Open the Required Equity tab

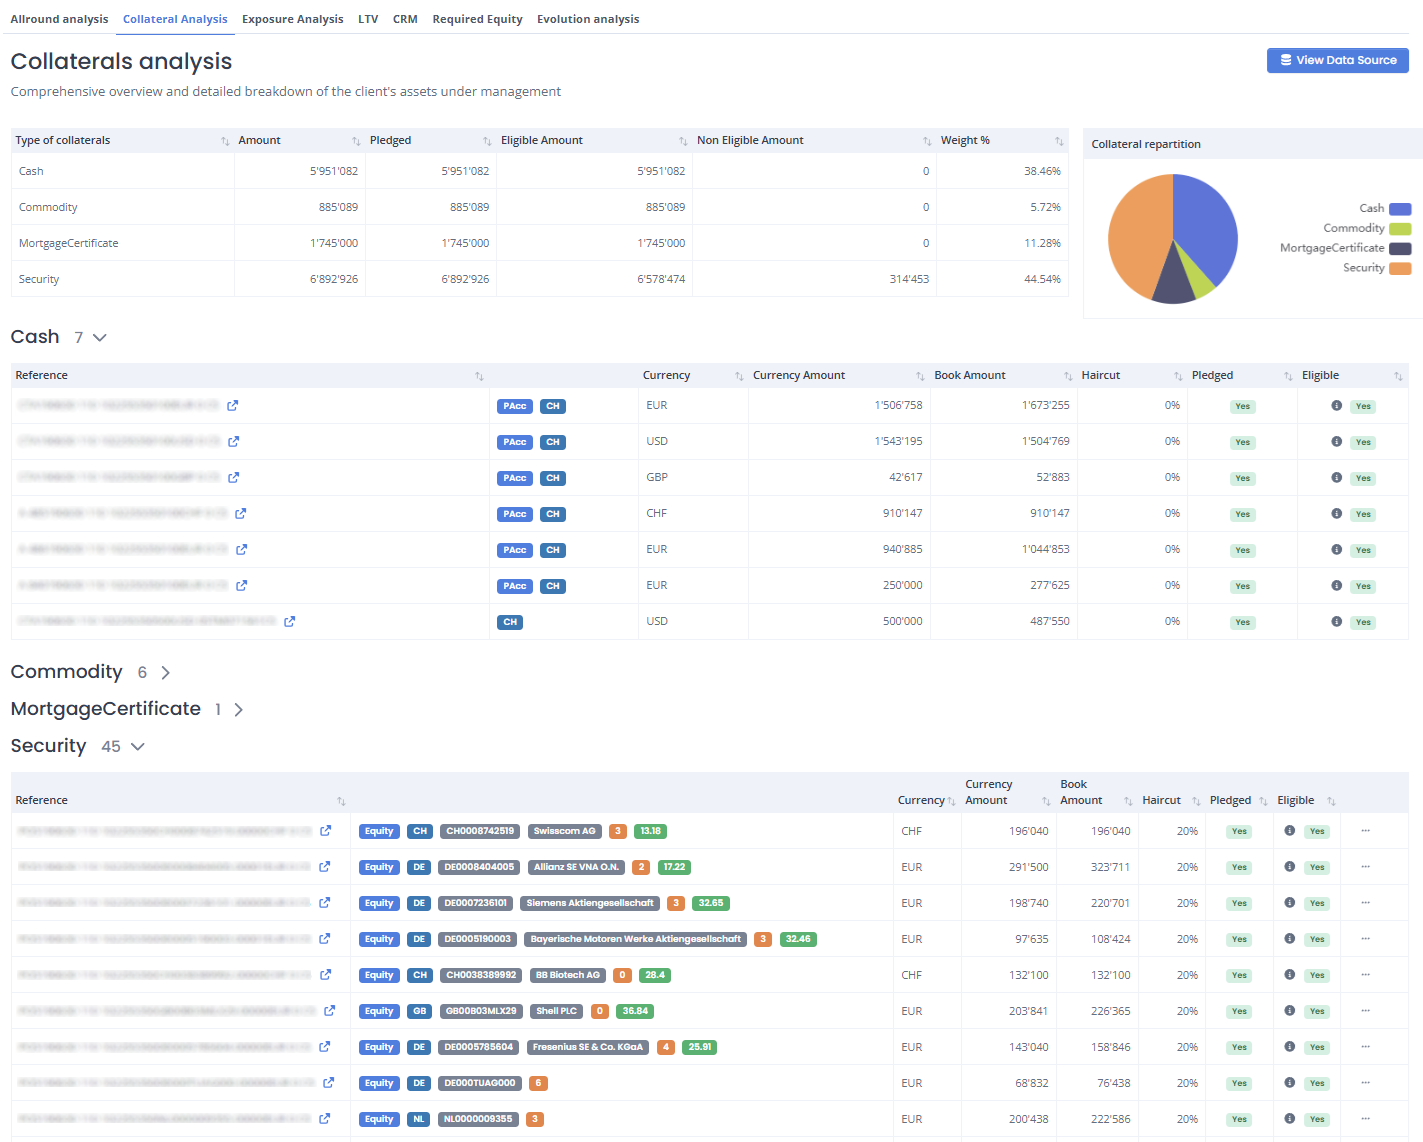click(477, 19)
